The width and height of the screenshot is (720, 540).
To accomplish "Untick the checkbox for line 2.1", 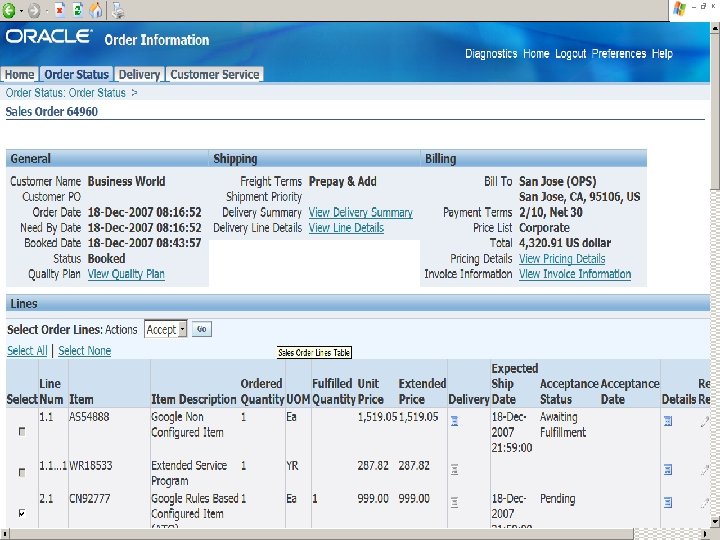I will [x=22, y=512].
